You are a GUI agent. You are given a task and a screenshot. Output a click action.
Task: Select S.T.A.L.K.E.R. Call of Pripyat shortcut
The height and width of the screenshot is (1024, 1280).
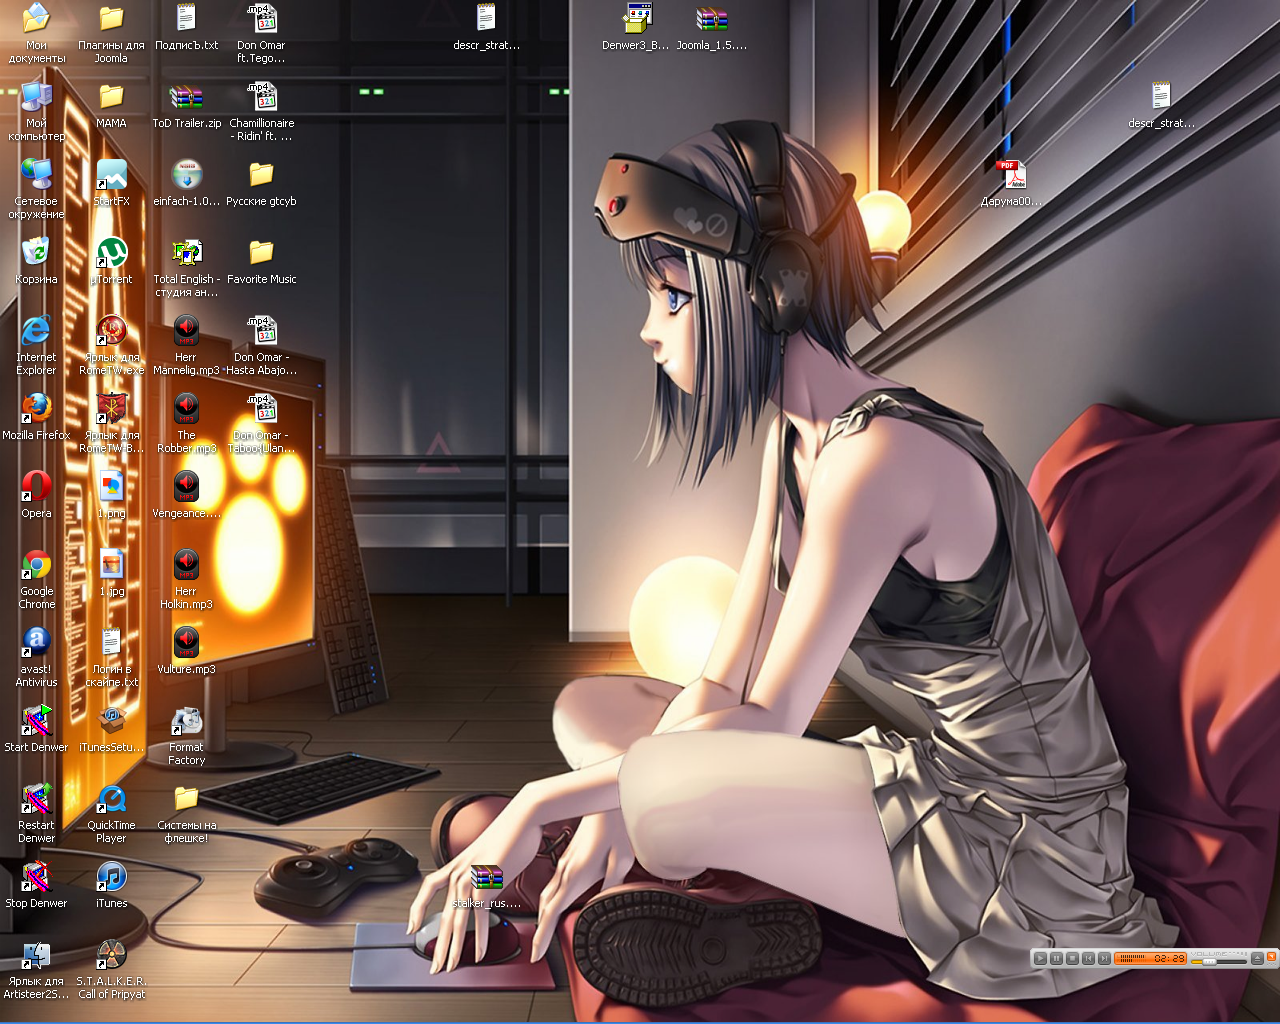111,955
